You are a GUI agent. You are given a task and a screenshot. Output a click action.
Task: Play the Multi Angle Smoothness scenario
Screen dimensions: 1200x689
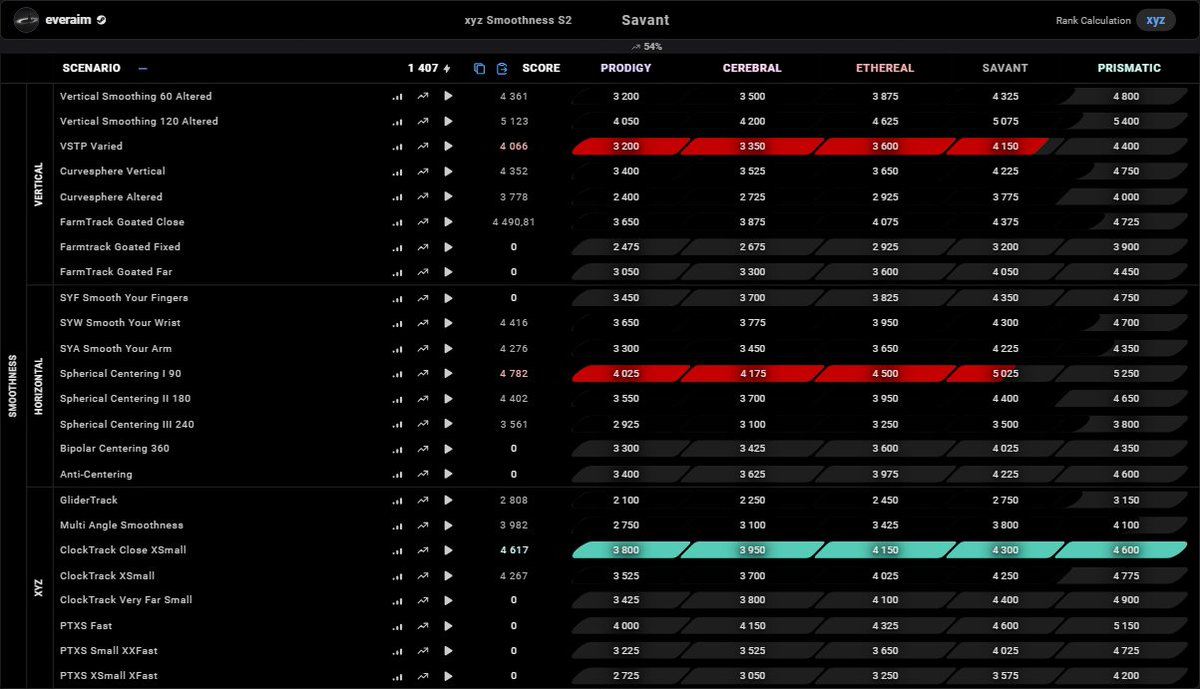point(448,525)
